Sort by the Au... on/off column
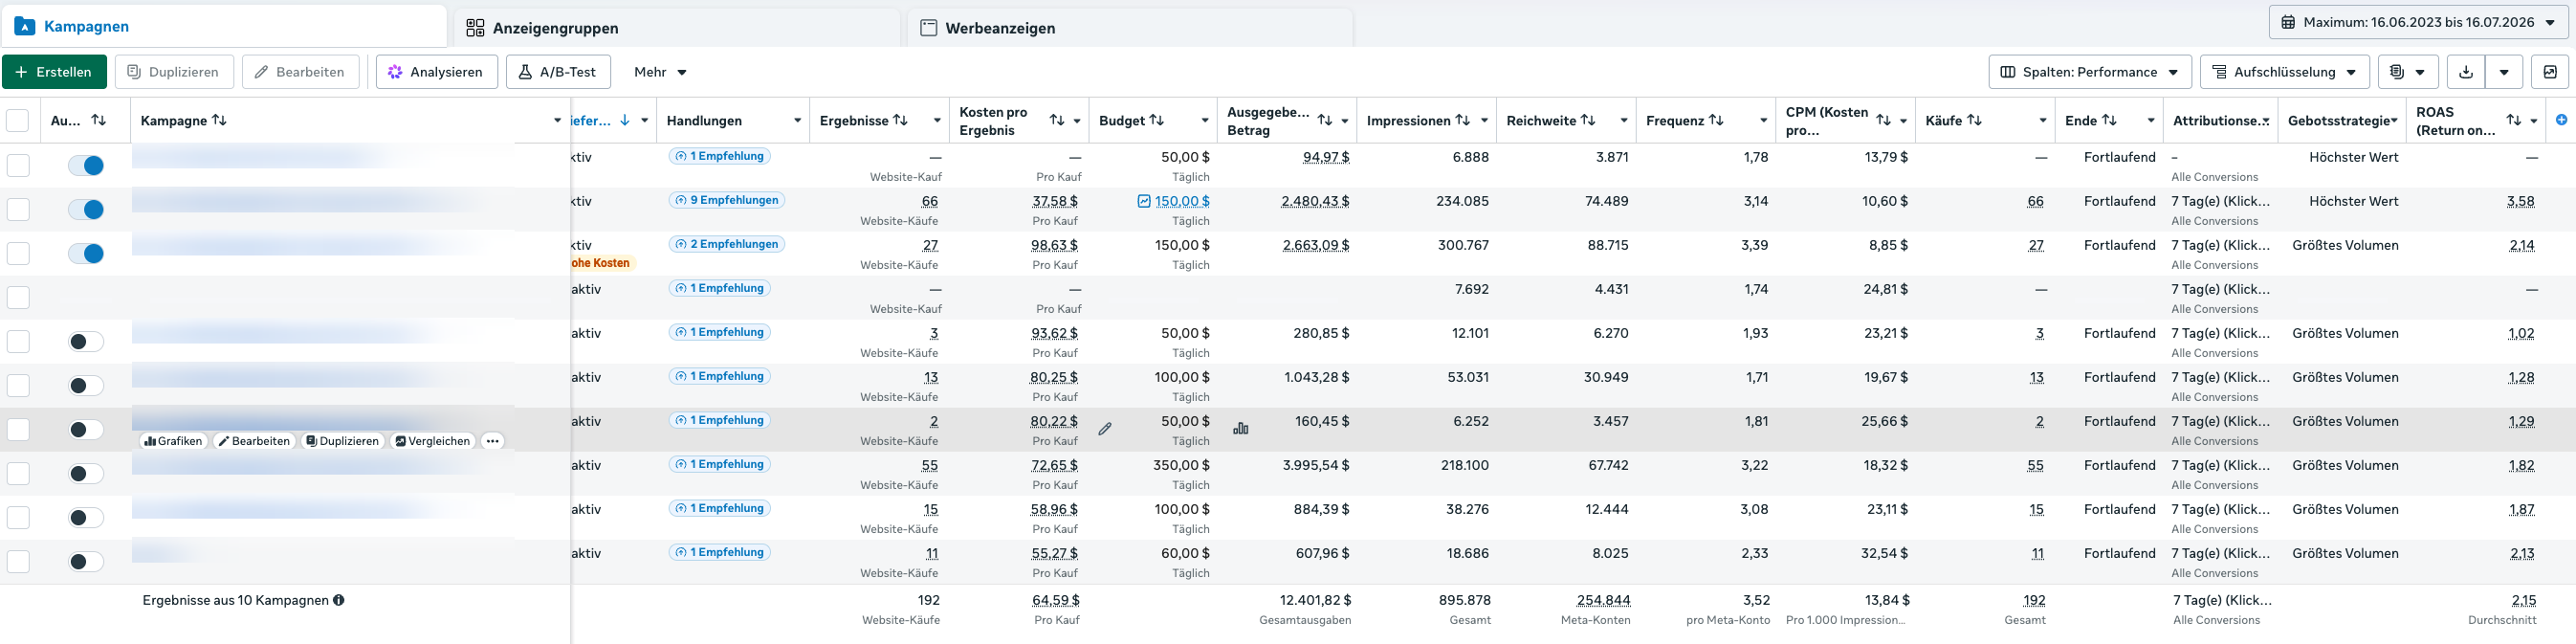Viewport: 2576px width, 644px height. [98, 120]
